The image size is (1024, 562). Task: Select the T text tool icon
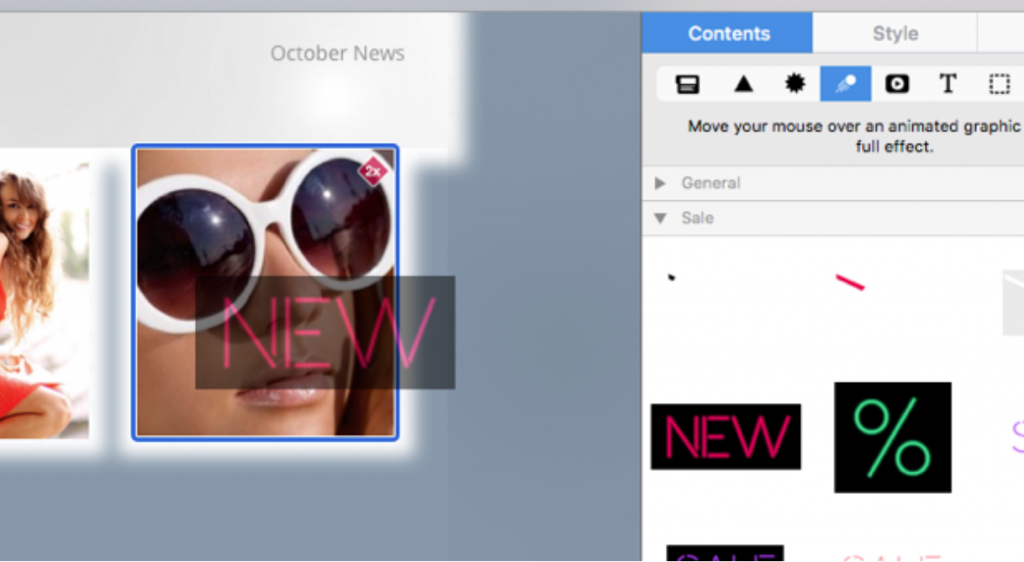948,84
